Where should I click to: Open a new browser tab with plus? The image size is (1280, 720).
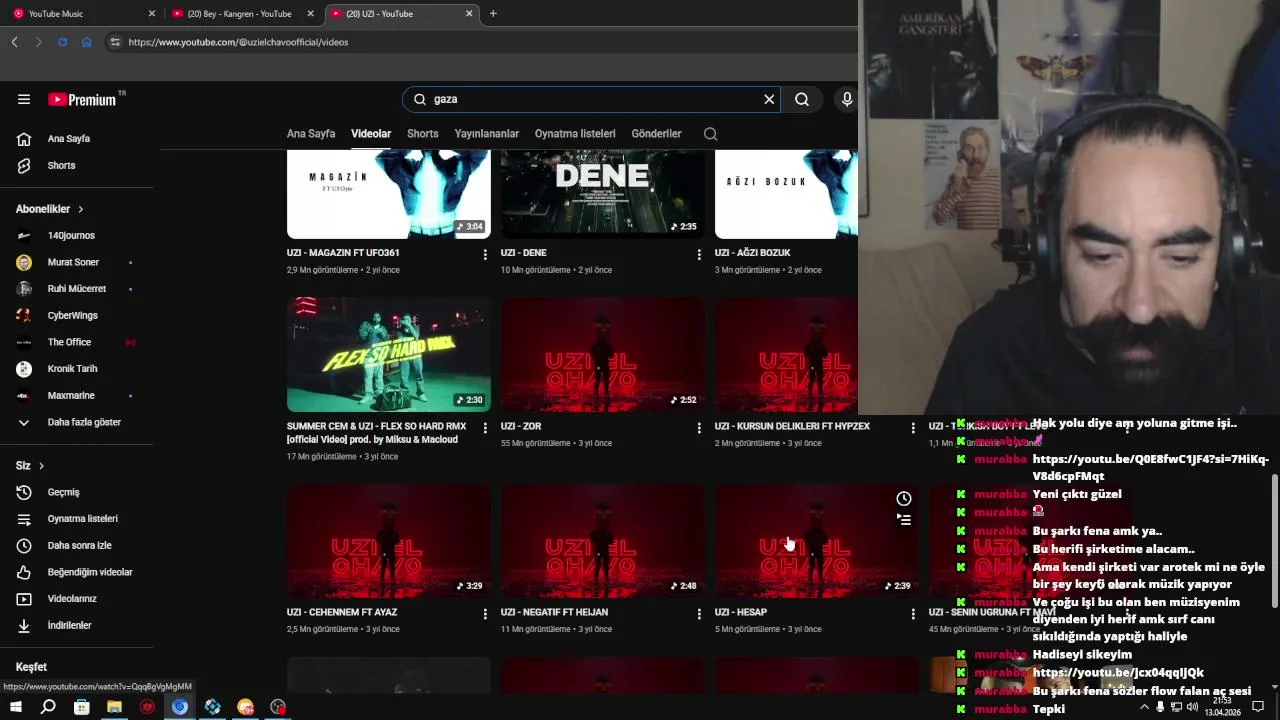click(x=493, y=14)
